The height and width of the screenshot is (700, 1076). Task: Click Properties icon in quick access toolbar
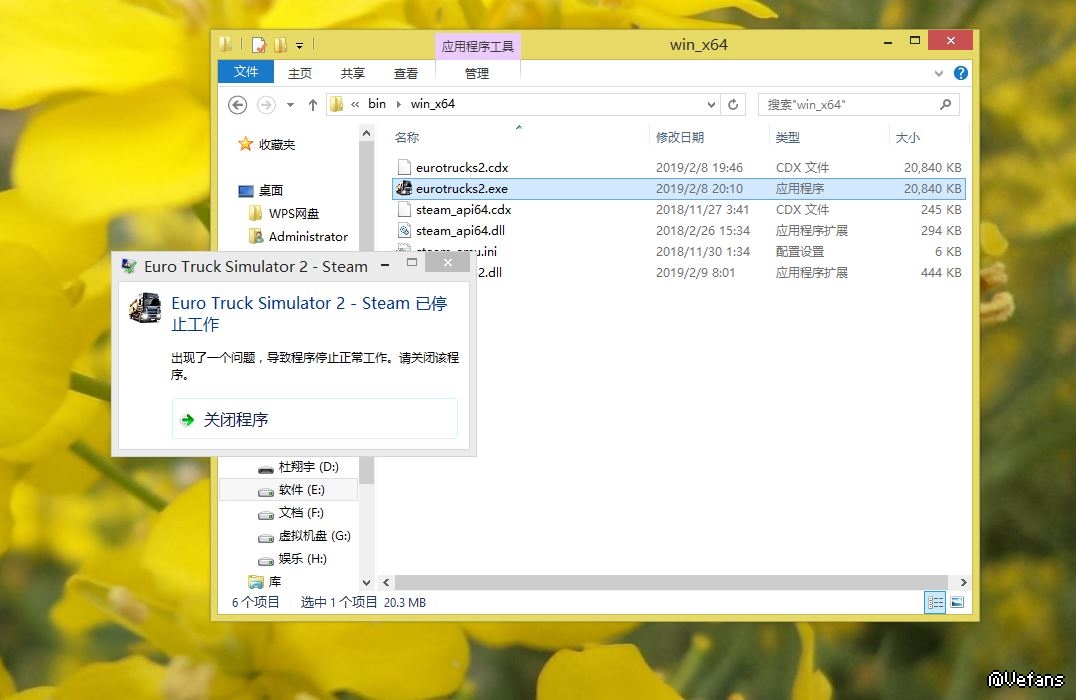pyautogui.click(x=259, y=44)
